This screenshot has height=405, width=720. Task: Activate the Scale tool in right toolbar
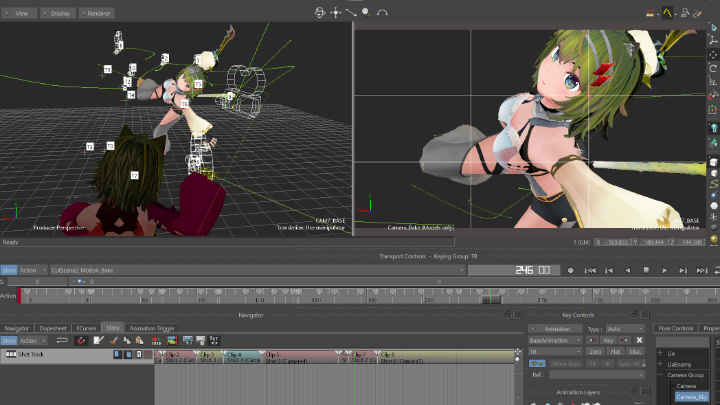[713, 82]
